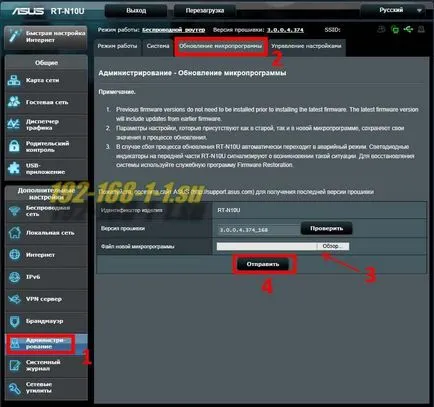Click the IPv6 globe icon
Viewport: 434px width, 407px height.
15,277
